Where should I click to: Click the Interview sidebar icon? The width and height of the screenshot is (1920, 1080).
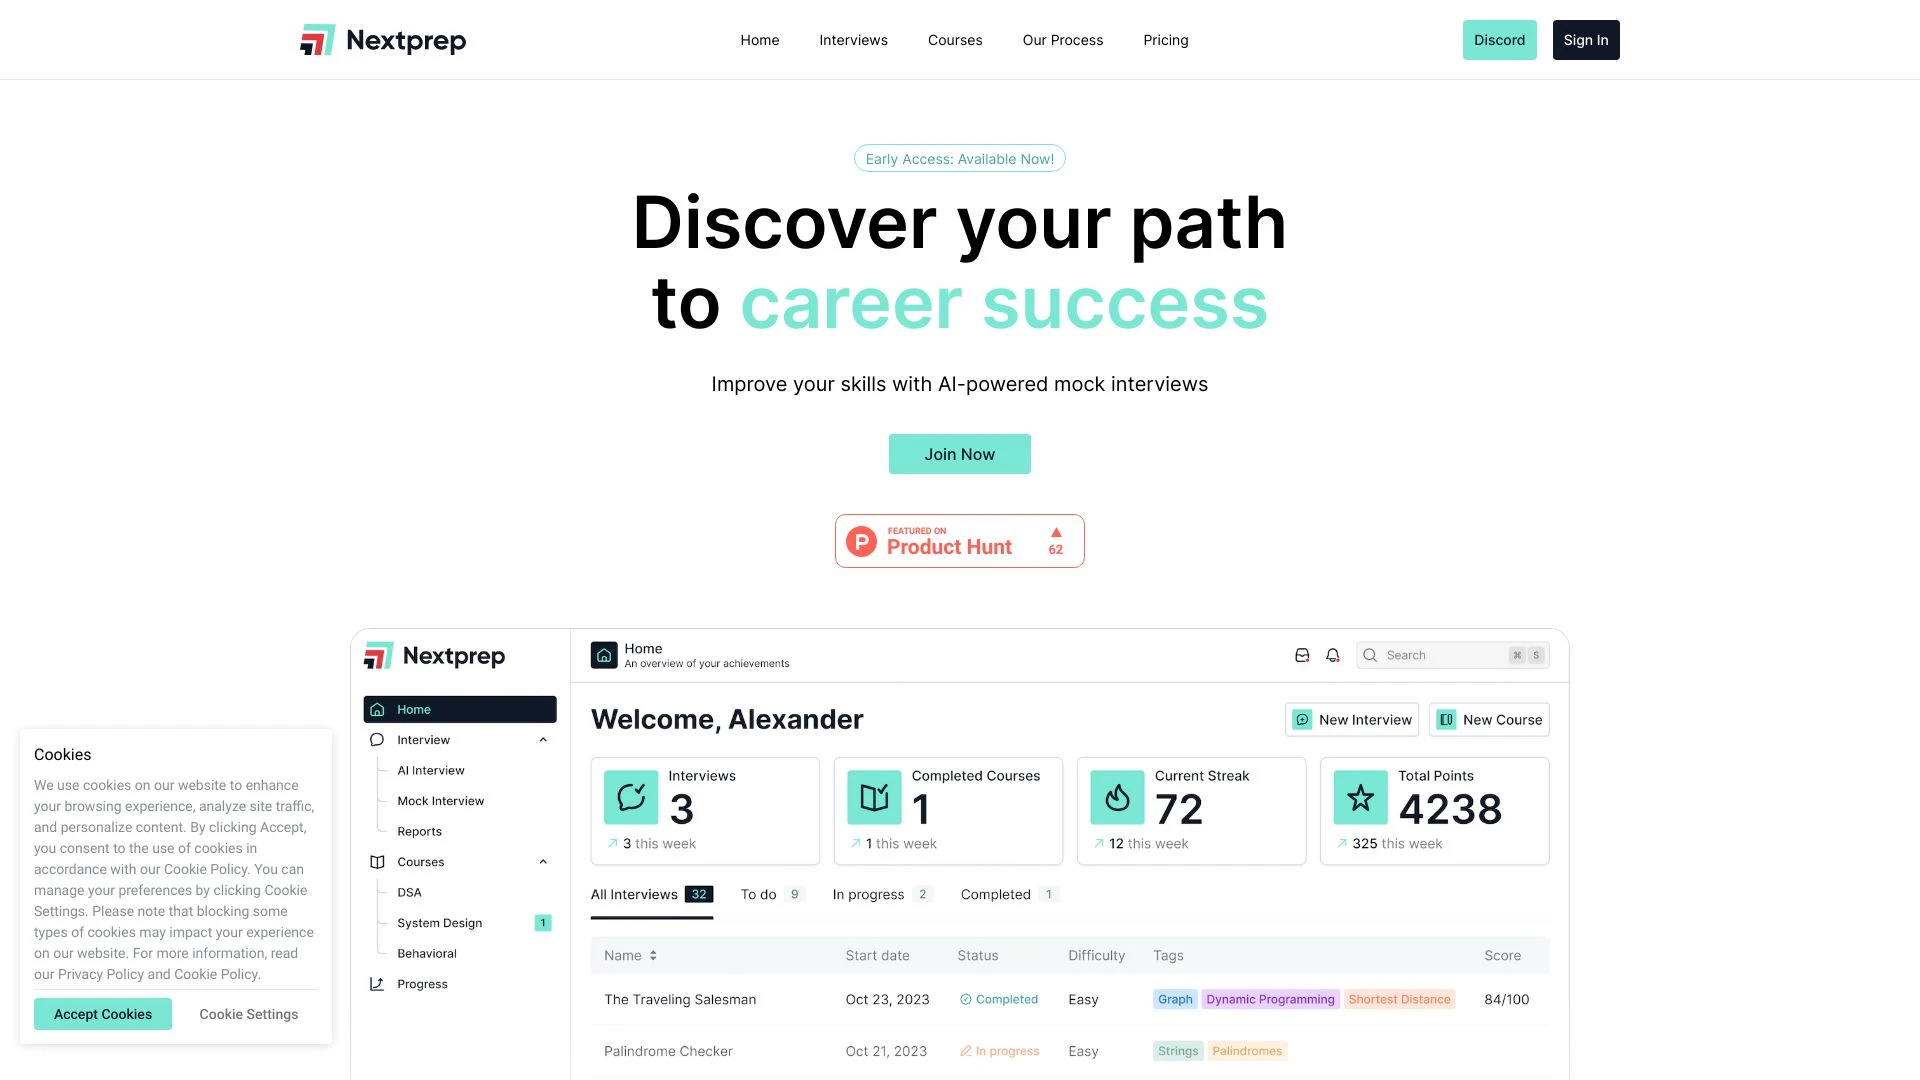point(378,738)
